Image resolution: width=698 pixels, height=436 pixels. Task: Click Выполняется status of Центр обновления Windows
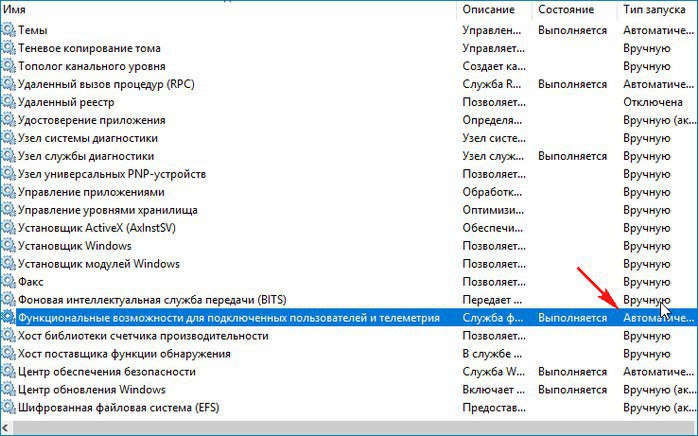point(572,390)
